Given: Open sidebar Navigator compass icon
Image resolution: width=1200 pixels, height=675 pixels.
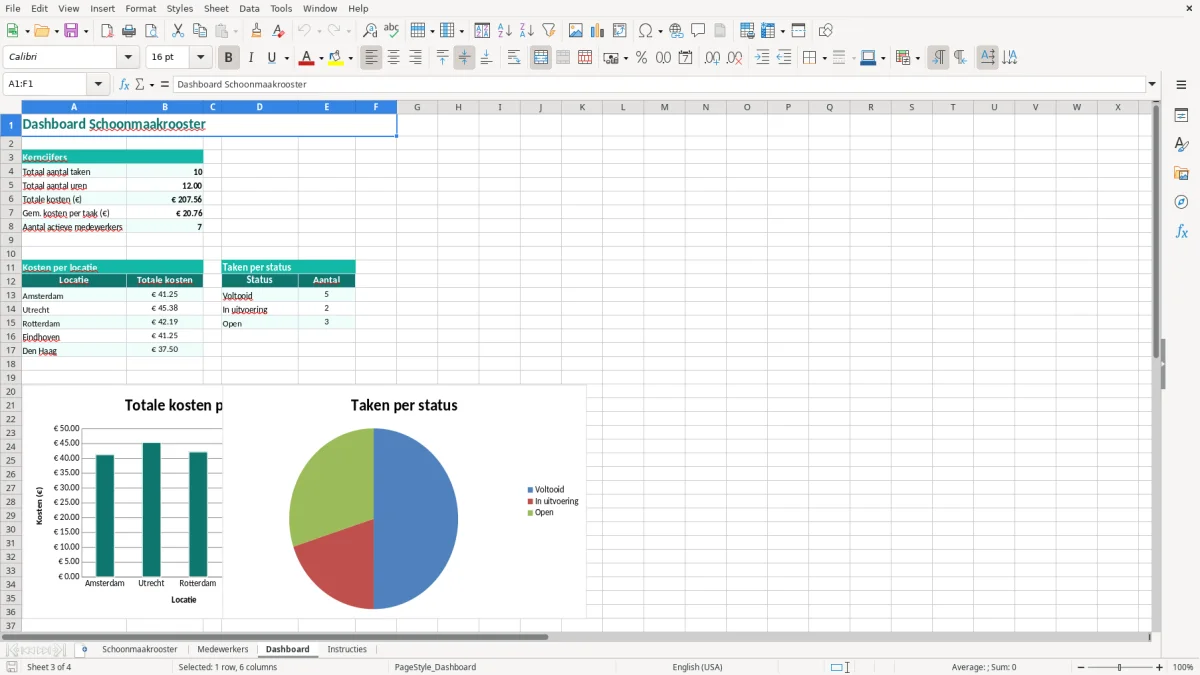Looking at the screenshot, I should pyautogui.click(x=1181, y=202).
